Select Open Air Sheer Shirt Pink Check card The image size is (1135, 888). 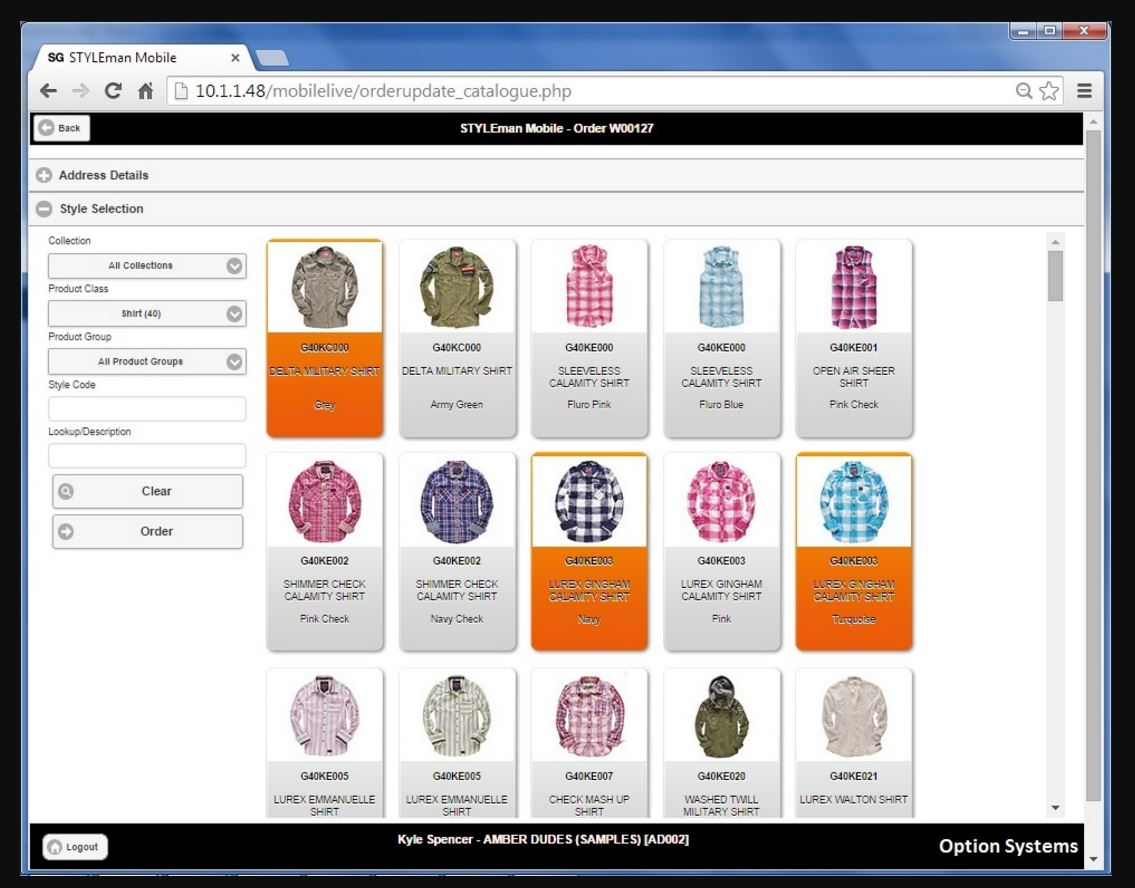coord(854,338)
